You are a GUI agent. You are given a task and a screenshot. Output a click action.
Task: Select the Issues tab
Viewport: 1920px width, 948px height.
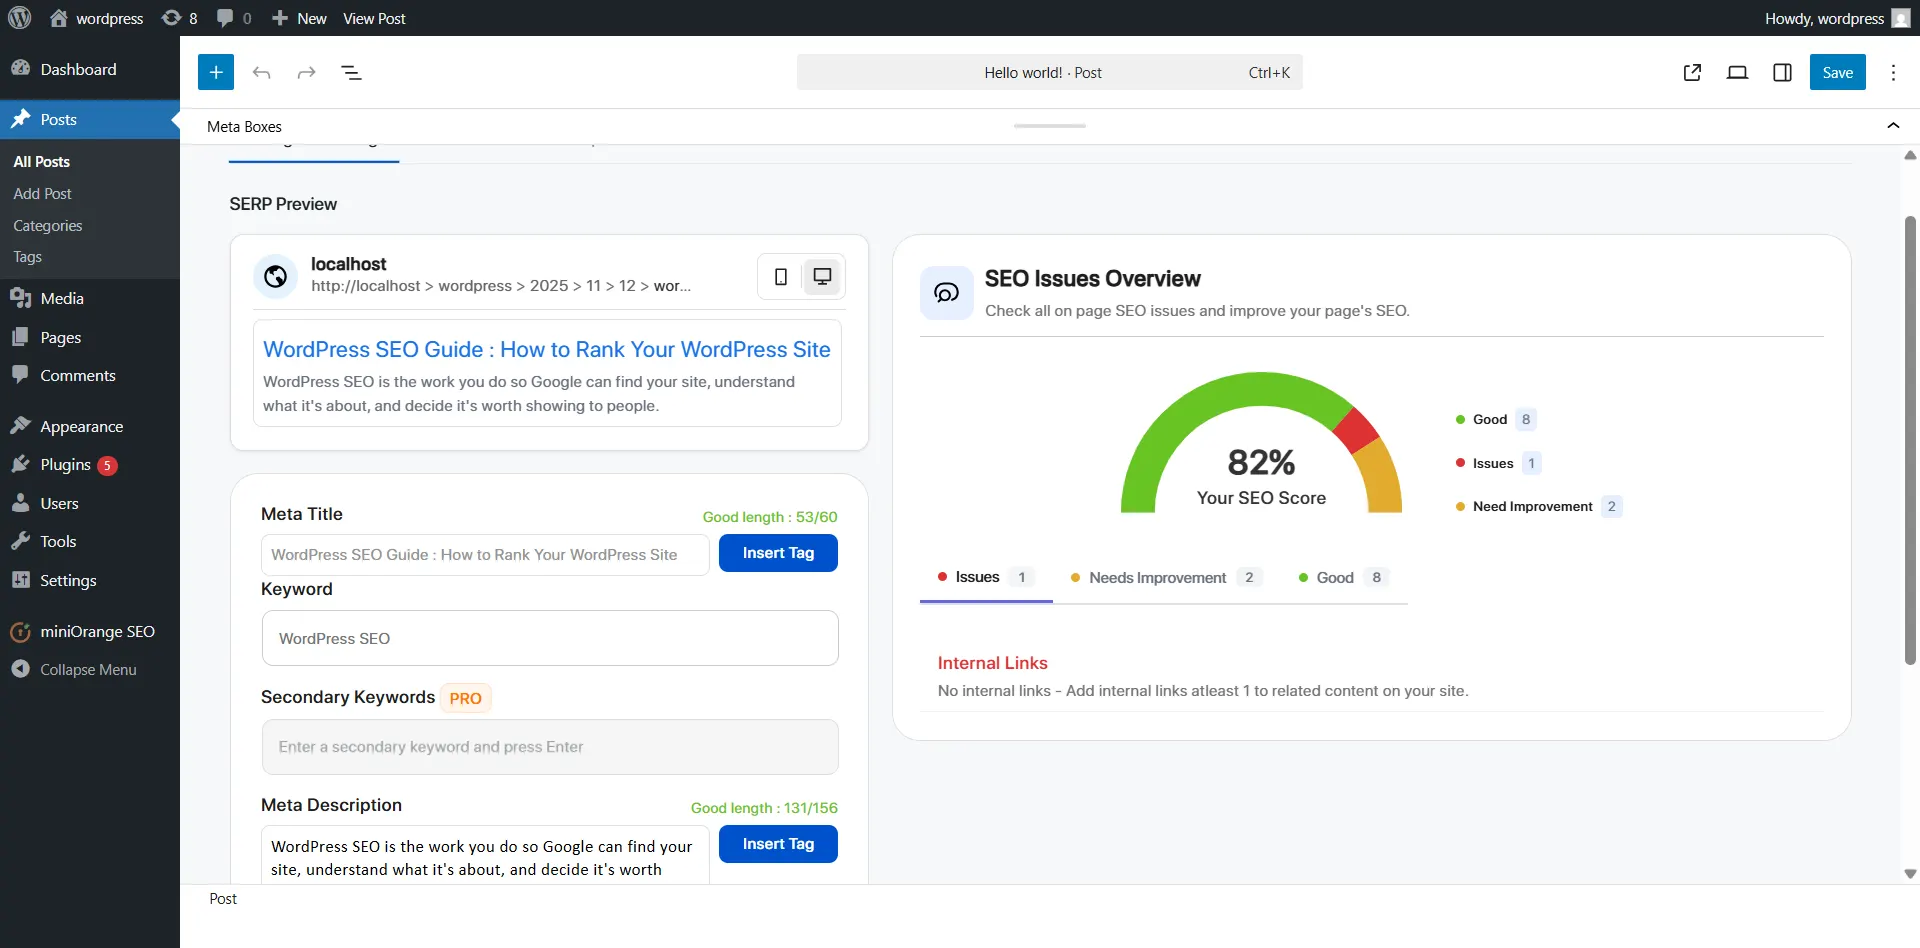click(x=986, y=577)
